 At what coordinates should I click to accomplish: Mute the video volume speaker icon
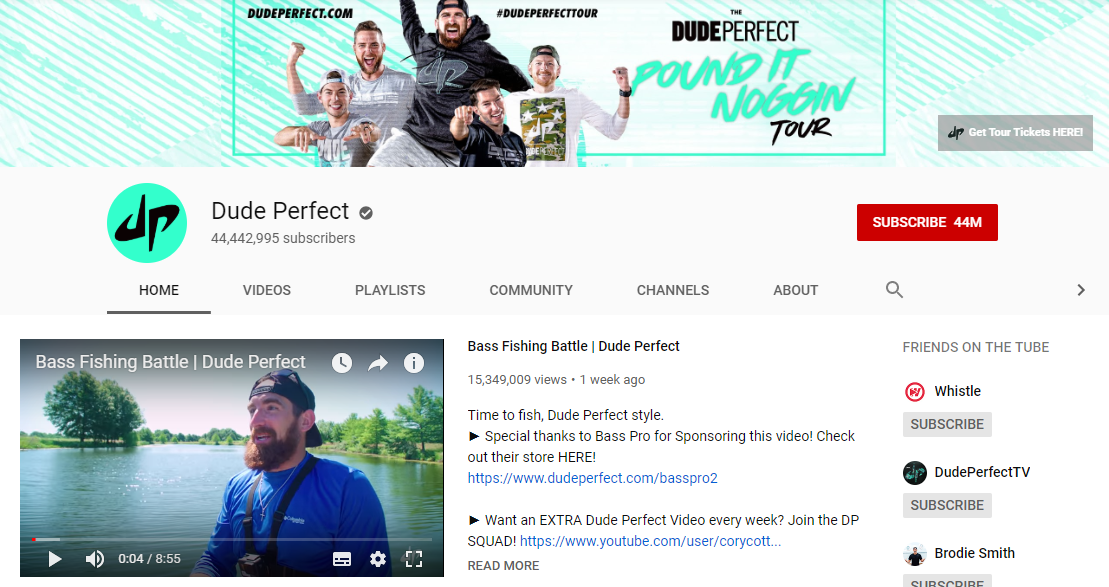[95, 559]
